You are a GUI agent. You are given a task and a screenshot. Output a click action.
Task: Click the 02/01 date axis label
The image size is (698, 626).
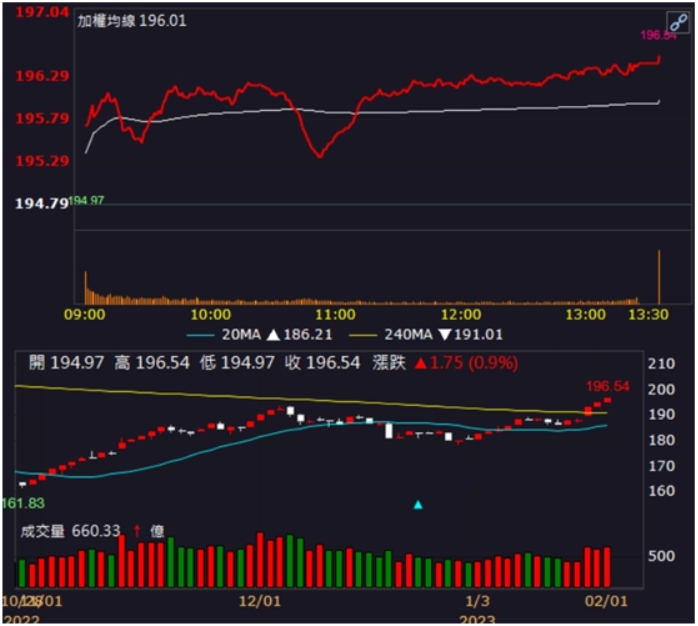click(x=606, y=601)
